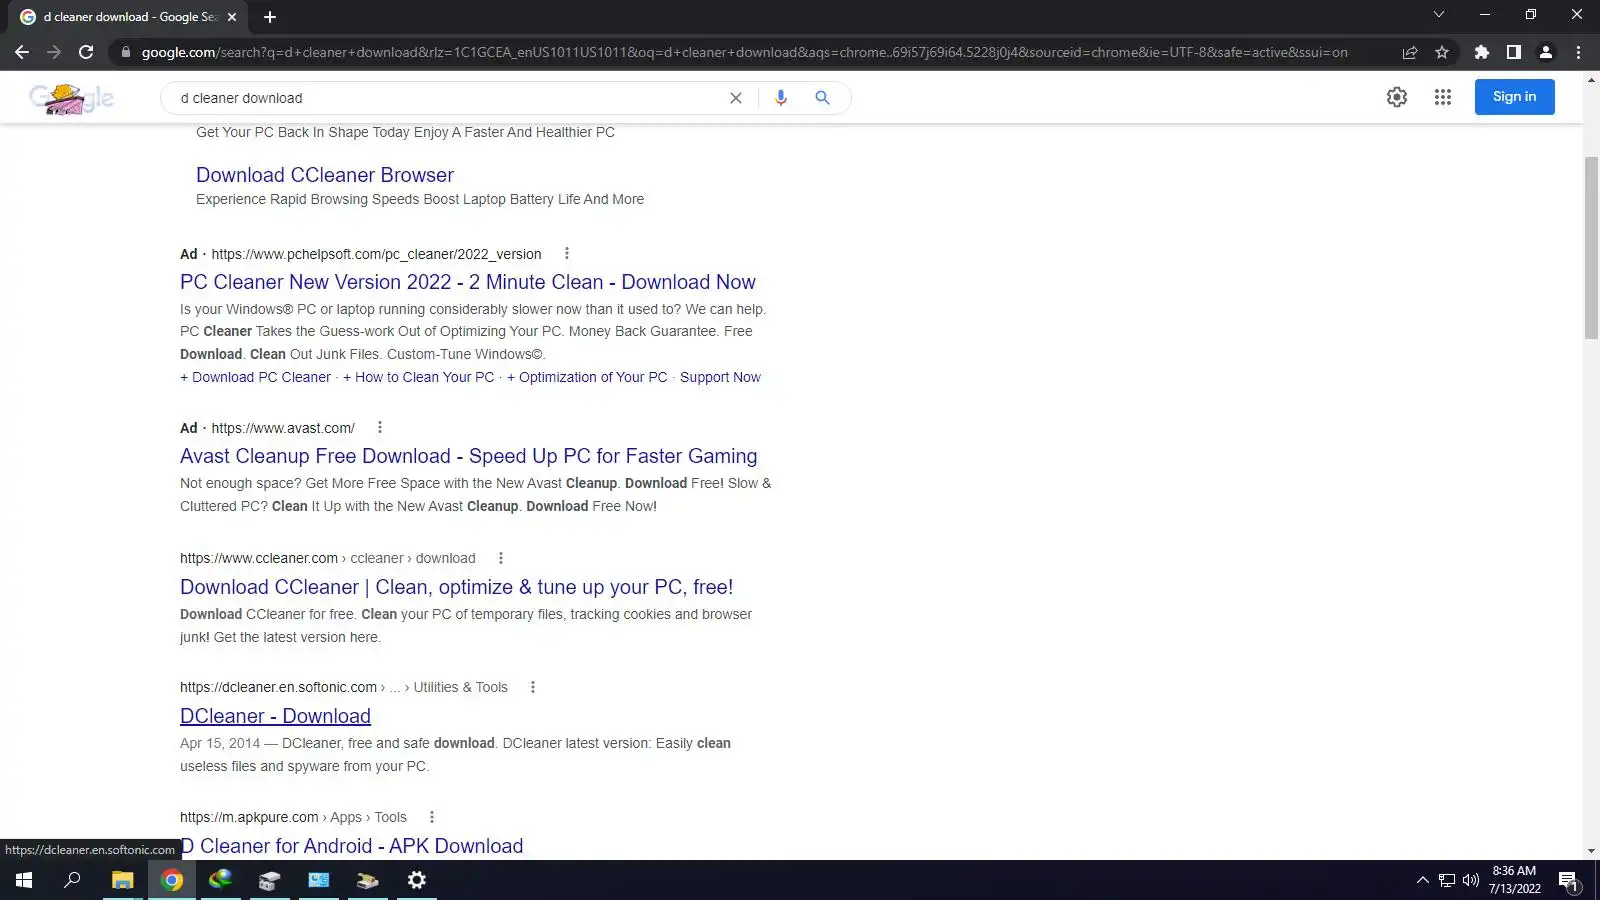Start a voice search with the microphone
This screenshot has height=900, width=1600.
click(x=781, y=98)
